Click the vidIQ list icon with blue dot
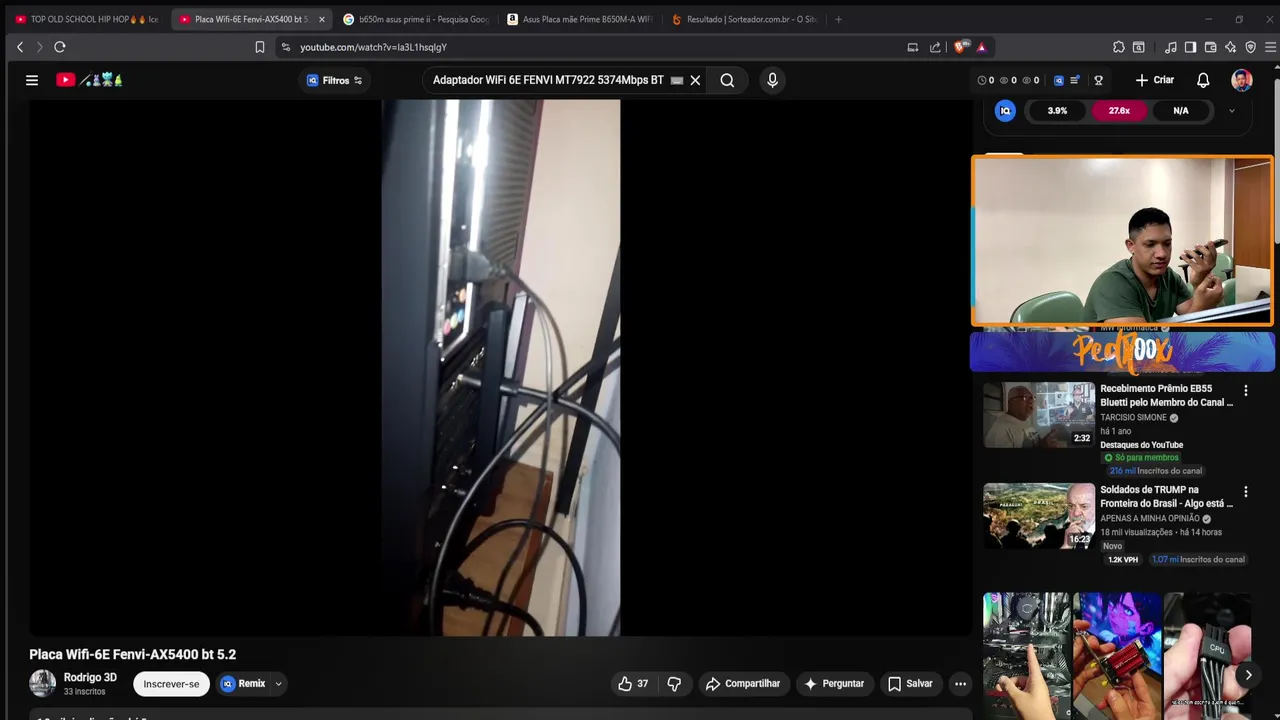Viewport: 1280px width, 720px height. [x=1074, y=80]
